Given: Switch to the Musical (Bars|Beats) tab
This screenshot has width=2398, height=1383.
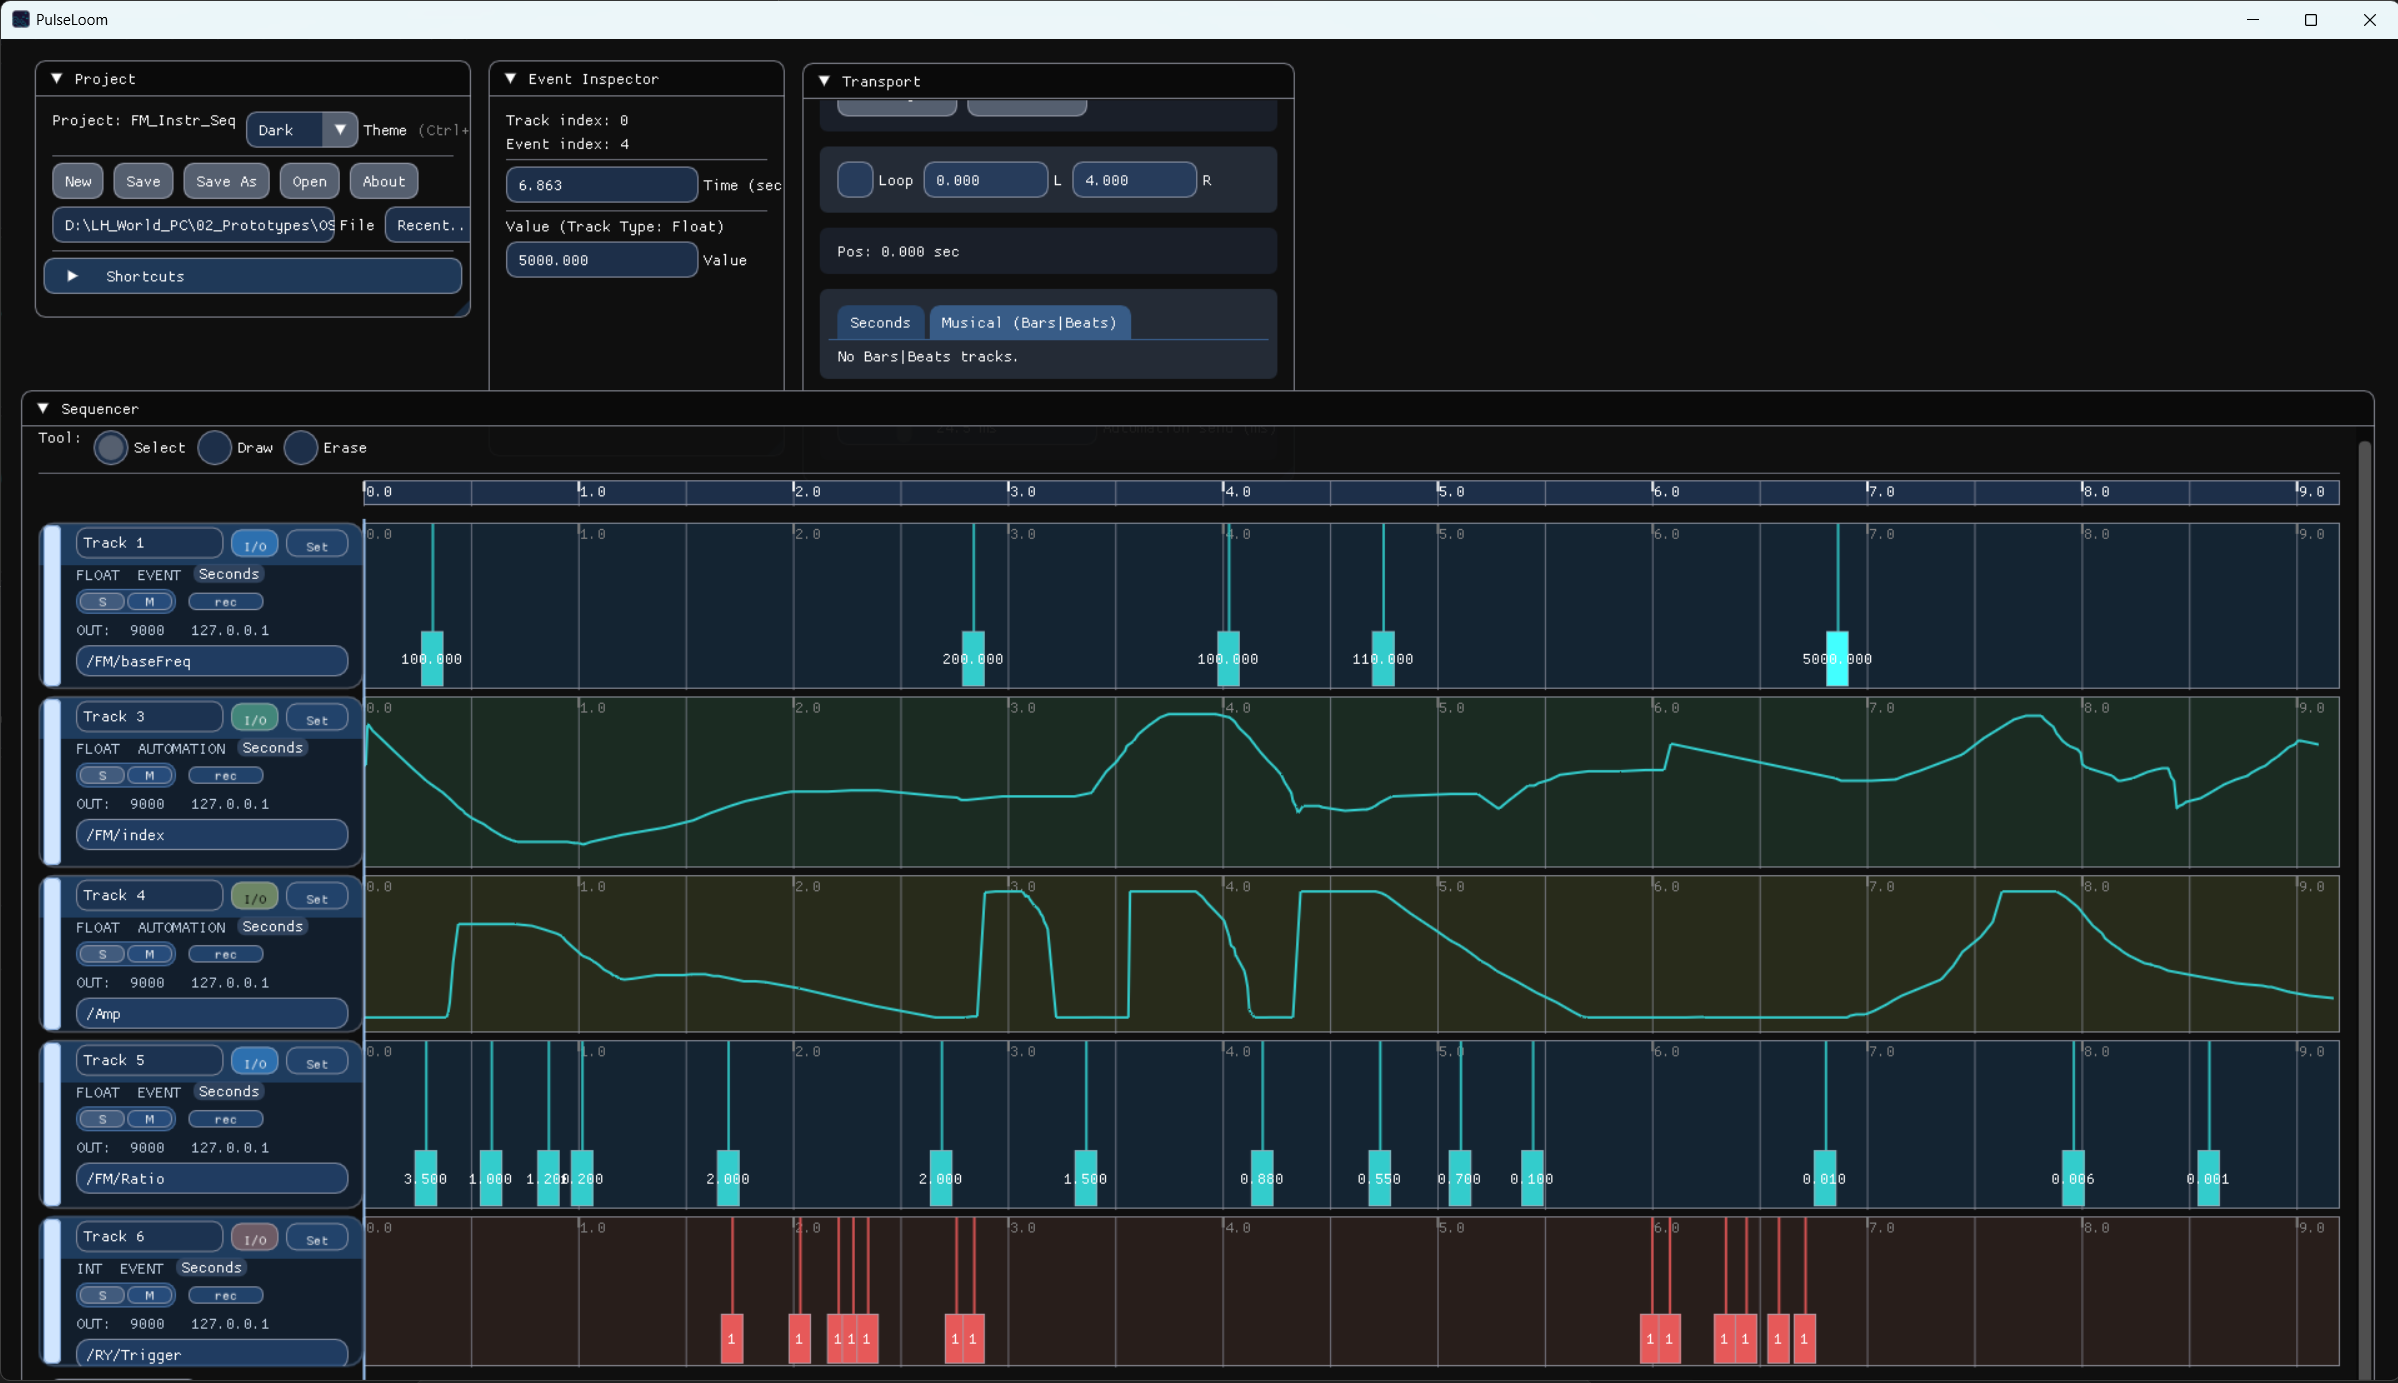Looking at the screenshot, I should pyautogui.click(x=1029, y=322).
